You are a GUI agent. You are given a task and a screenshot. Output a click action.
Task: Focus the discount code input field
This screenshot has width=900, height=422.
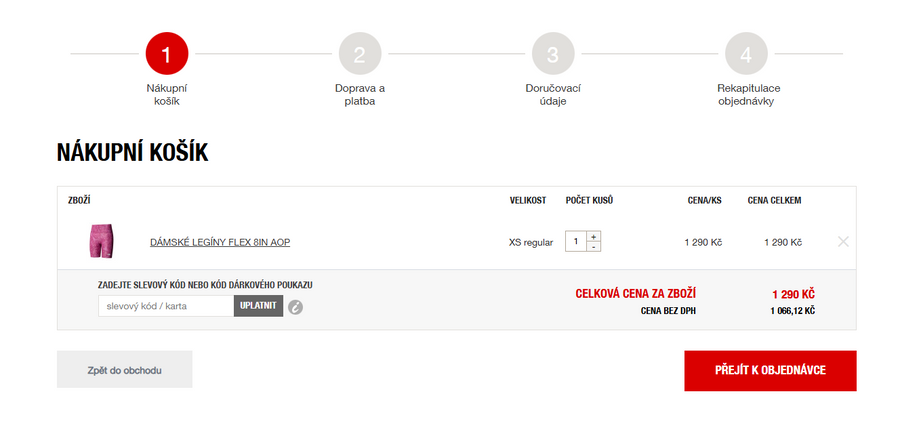tap(166, 305)
